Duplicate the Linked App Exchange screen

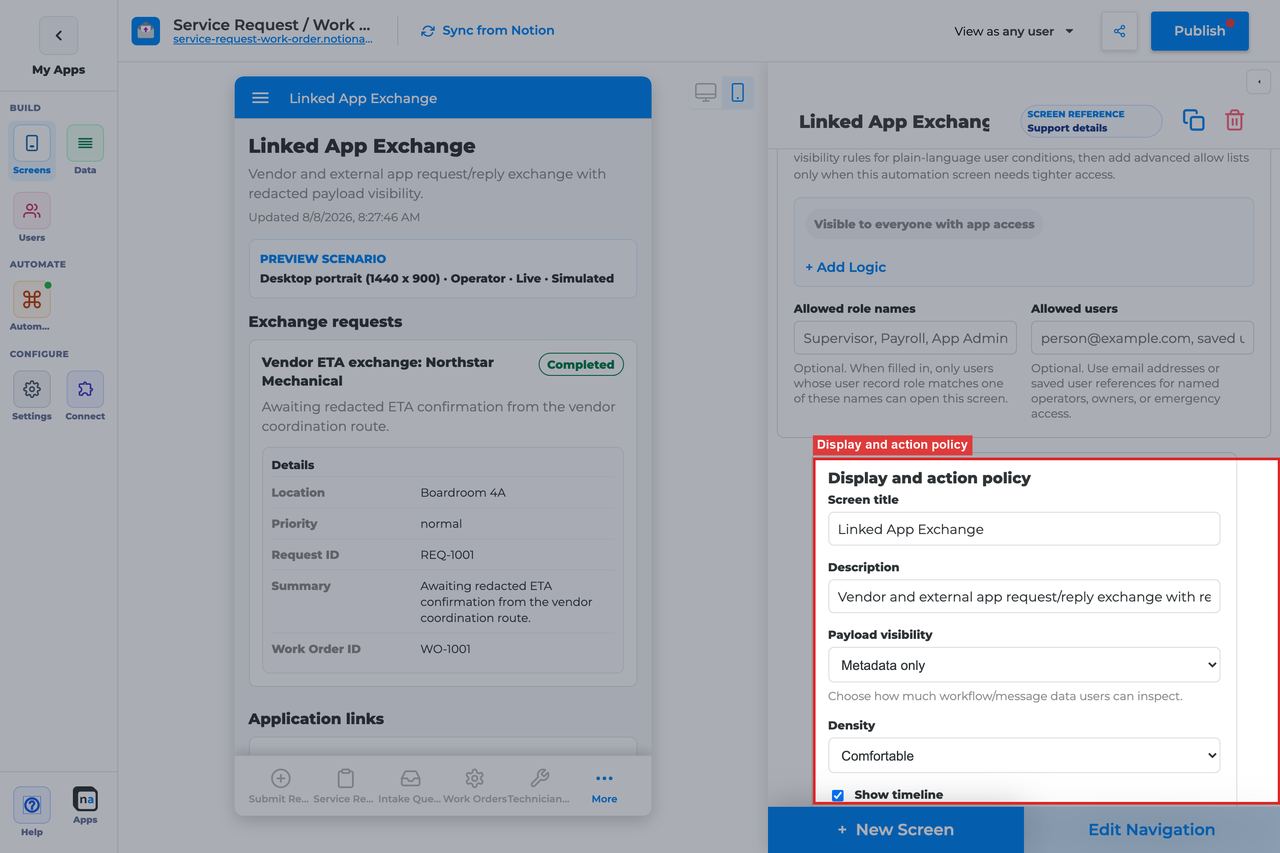[x=1193, y=120]
